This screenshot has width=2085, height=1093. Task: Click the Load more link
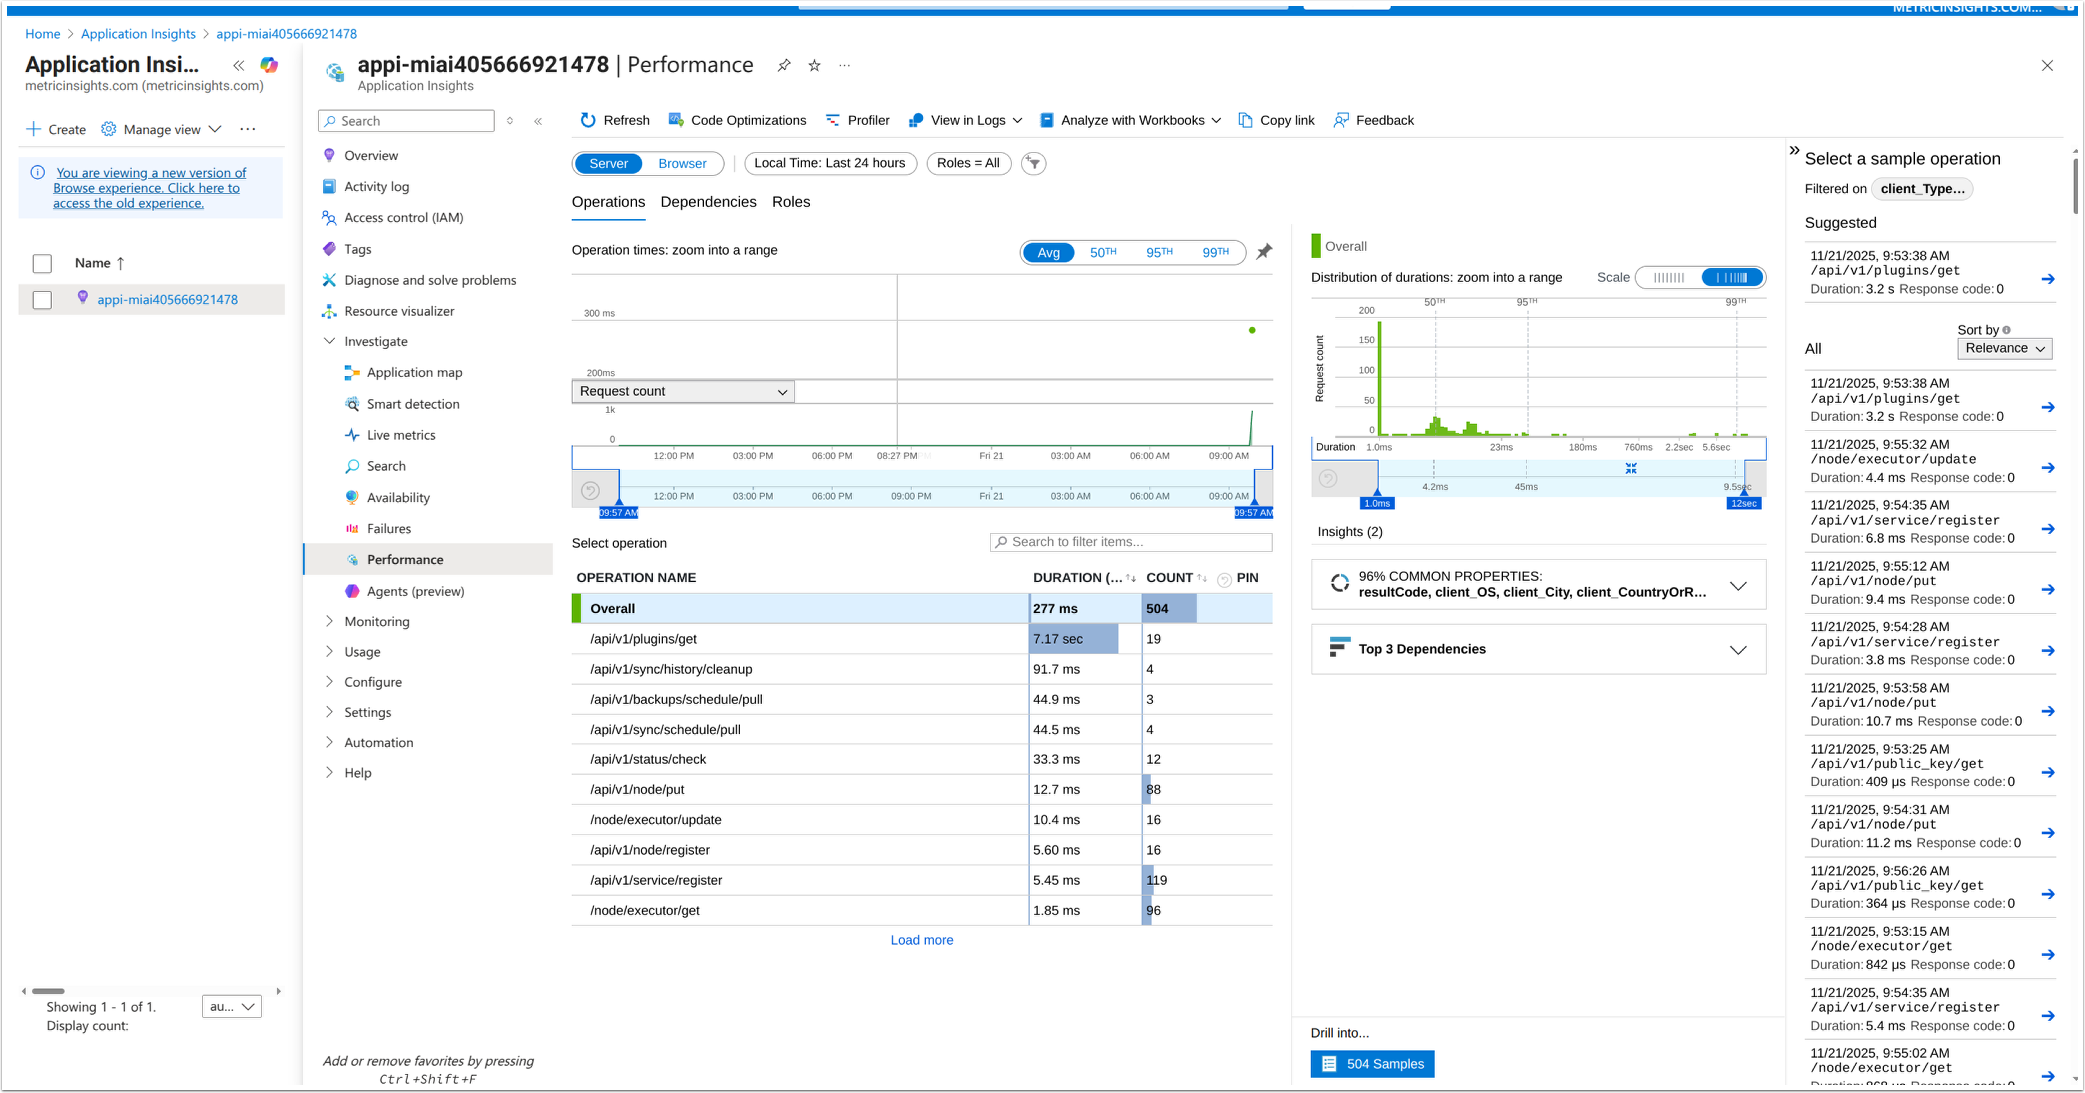point(921,940)
